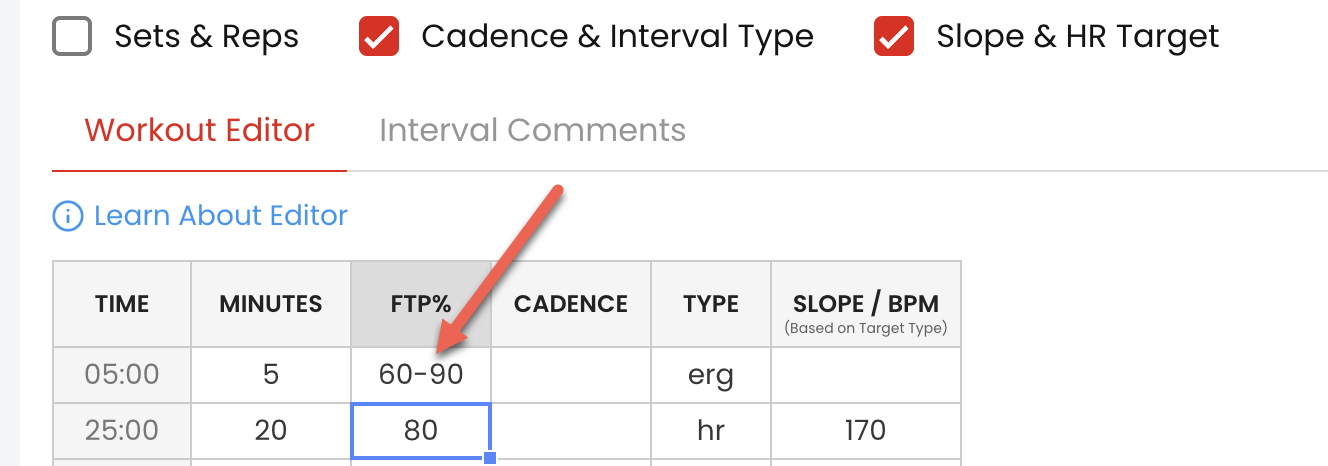Click the Slope / BPM cell with 170
Image resolution: width=1328 pixels, height=466 pixels.
(866, 430)
